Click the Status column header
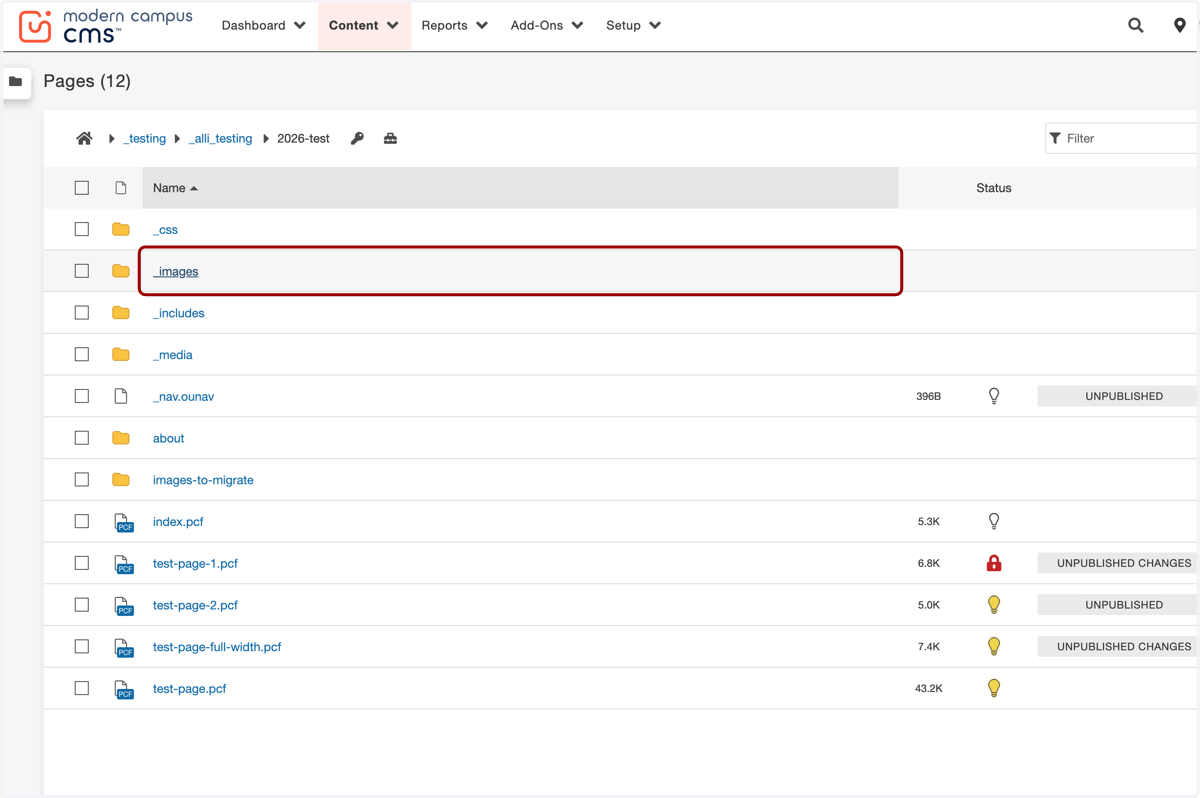 (x=994, y=188)
